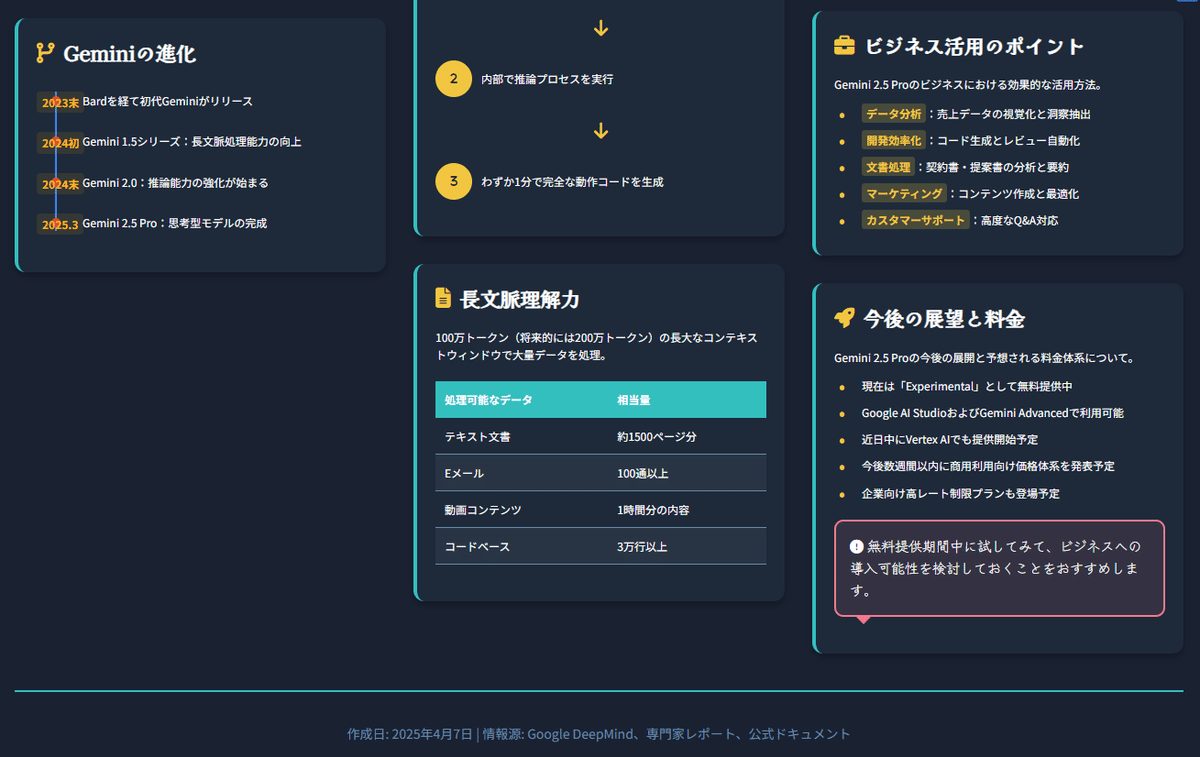The image size is (1200, 757).
Task: Click the 1時間分の内容 table cell
Action: (x=687, y=510)
